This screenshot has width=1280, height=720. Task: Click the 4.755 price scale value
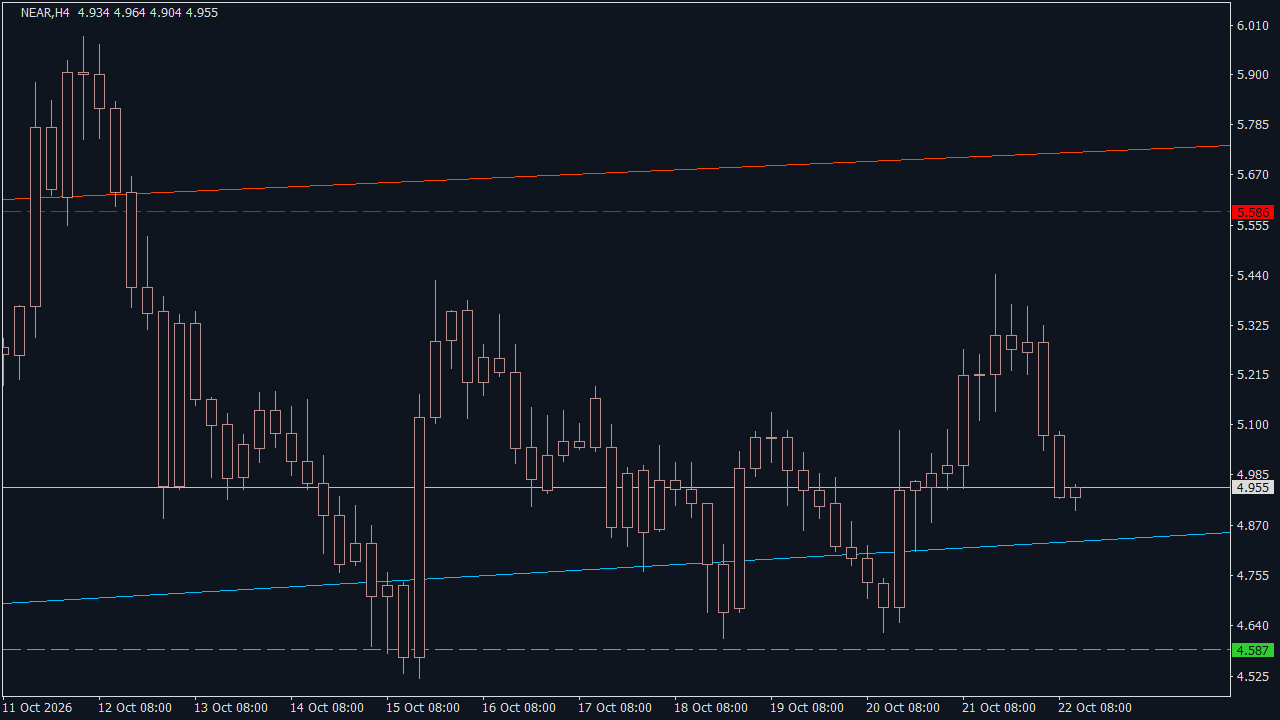point(1253,576)
